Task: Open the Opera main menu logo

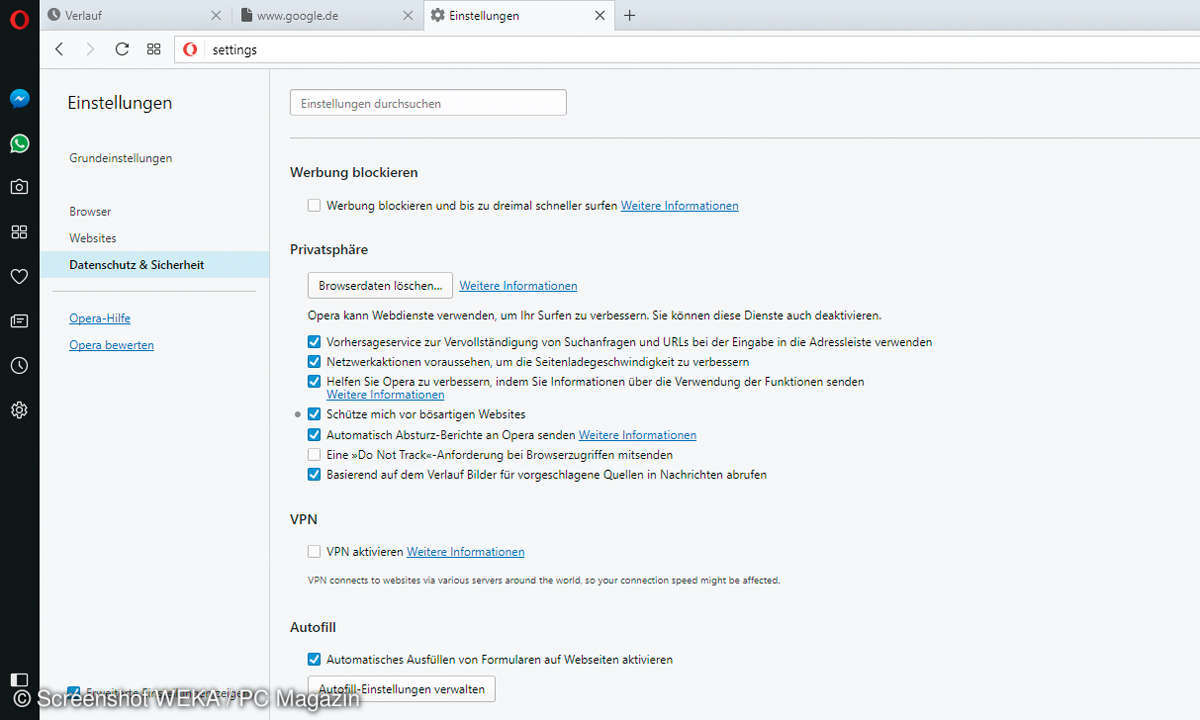Action: (x=19, y=18)
